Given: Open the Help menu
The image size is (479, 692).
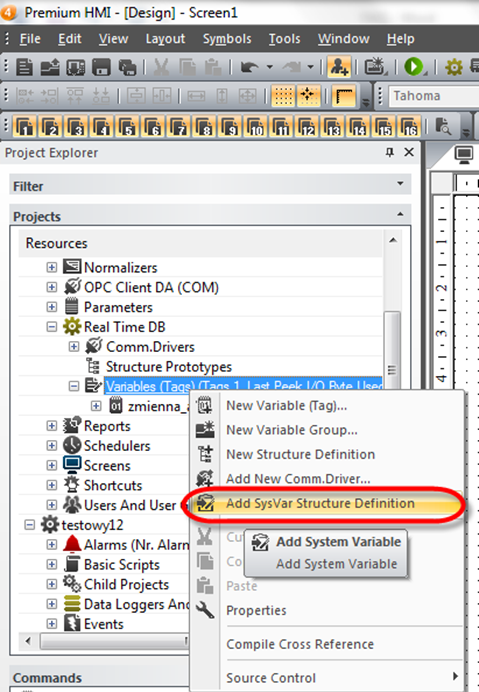Looking at the screenshot, I should coord(400,39).
